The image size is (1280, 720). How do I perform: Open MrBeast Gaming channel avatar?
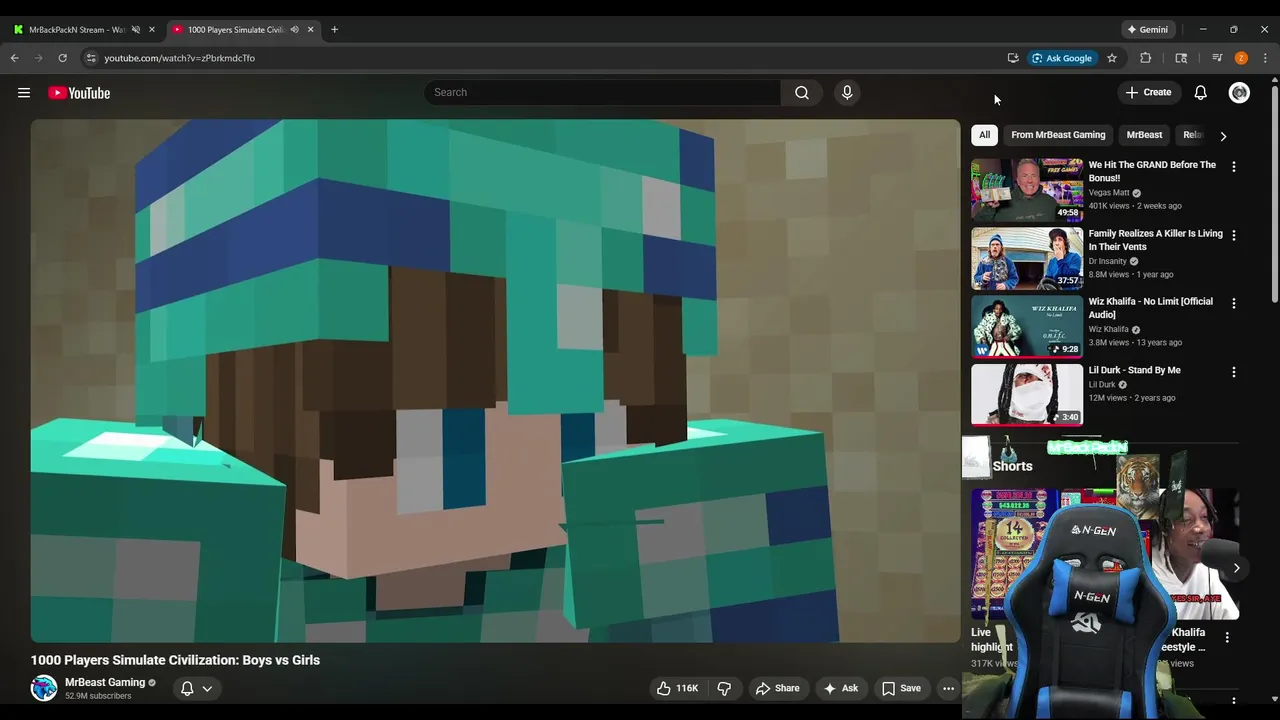pos(44,688)
